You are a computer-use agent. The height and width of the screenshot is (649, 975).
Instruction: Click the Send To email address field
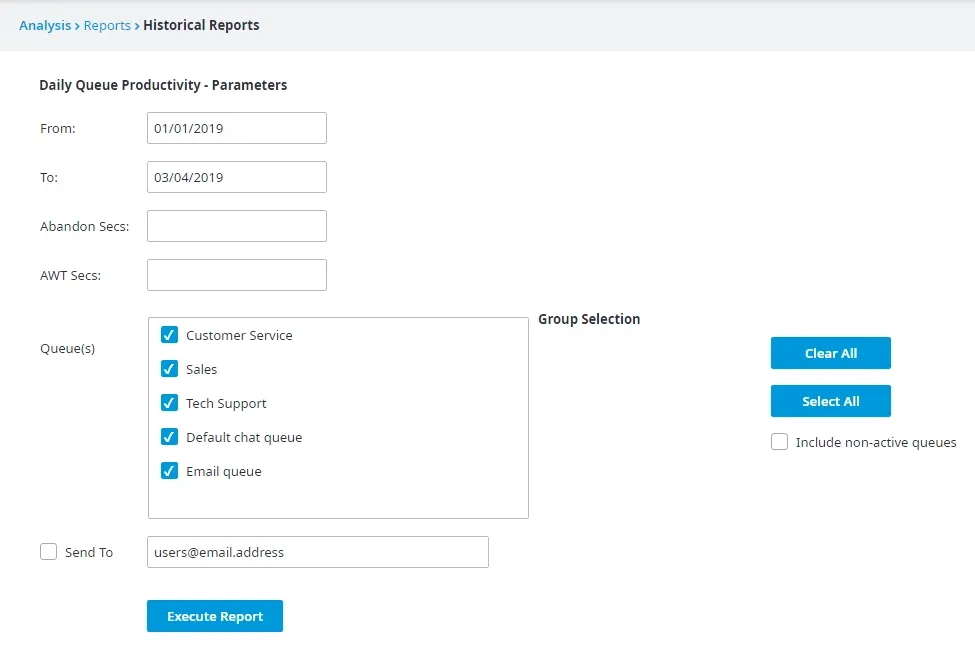(318, 552)
